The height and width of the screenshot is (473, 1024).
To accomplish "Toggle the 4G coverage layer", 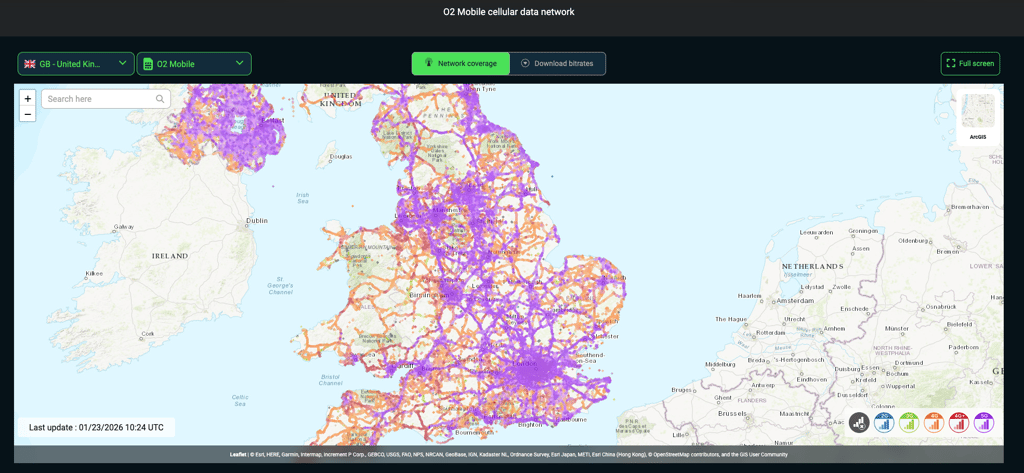I will (934, 423).
